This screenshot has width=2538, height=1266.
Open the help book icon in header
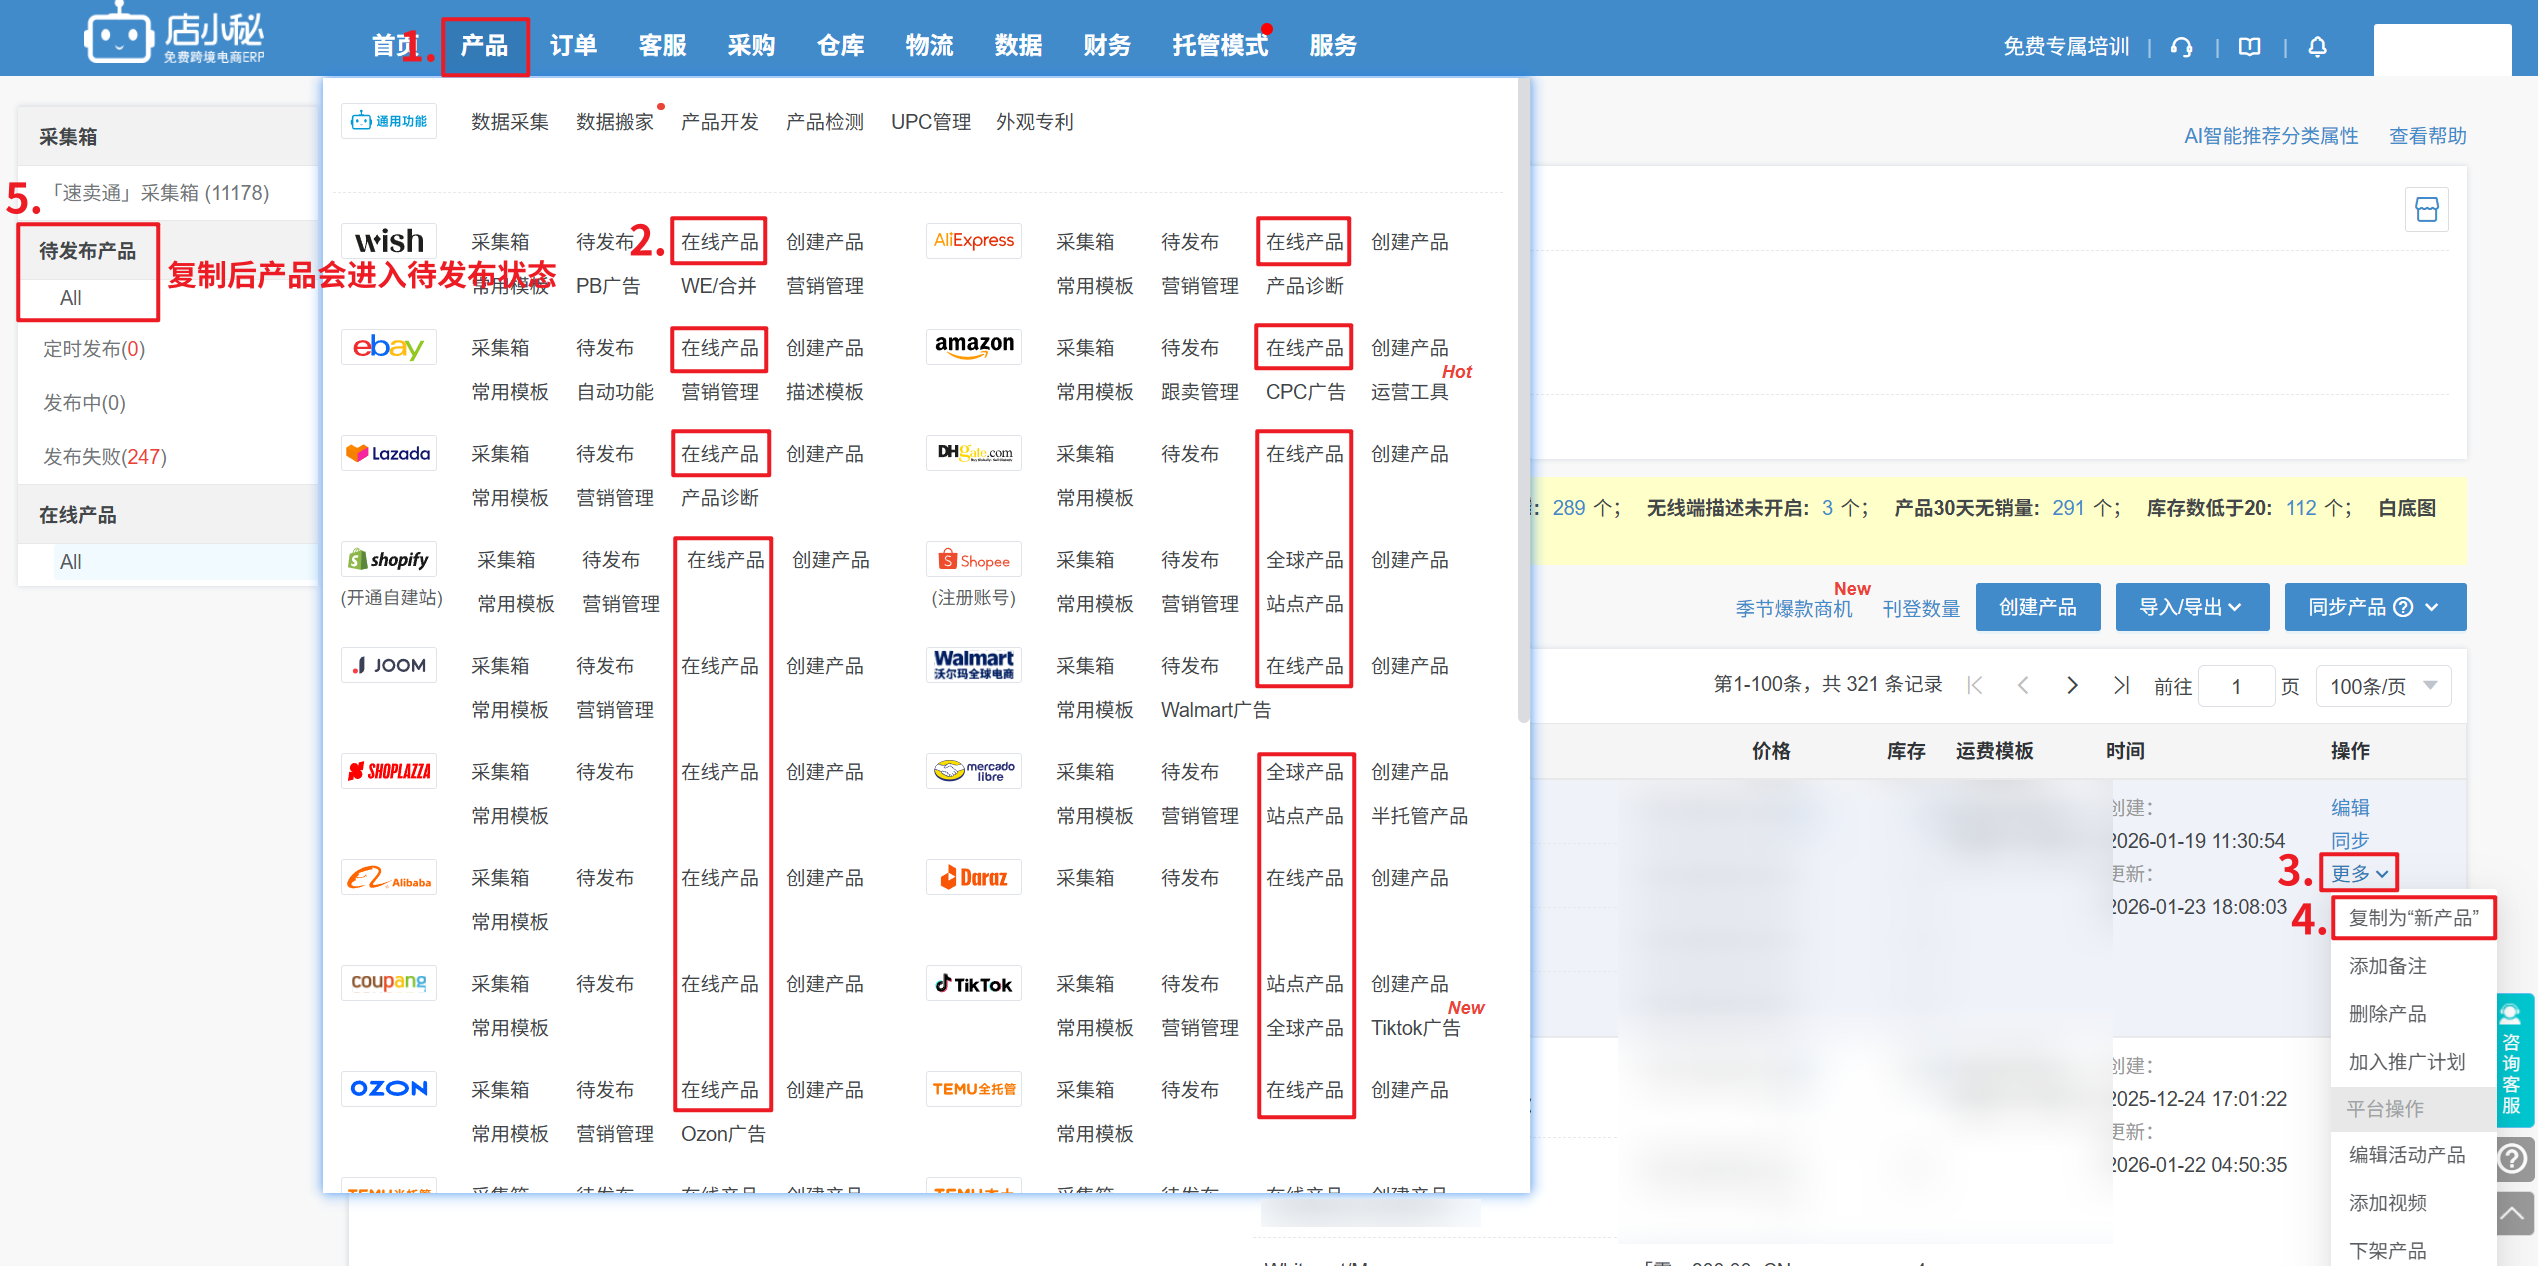coord(2249,47)
